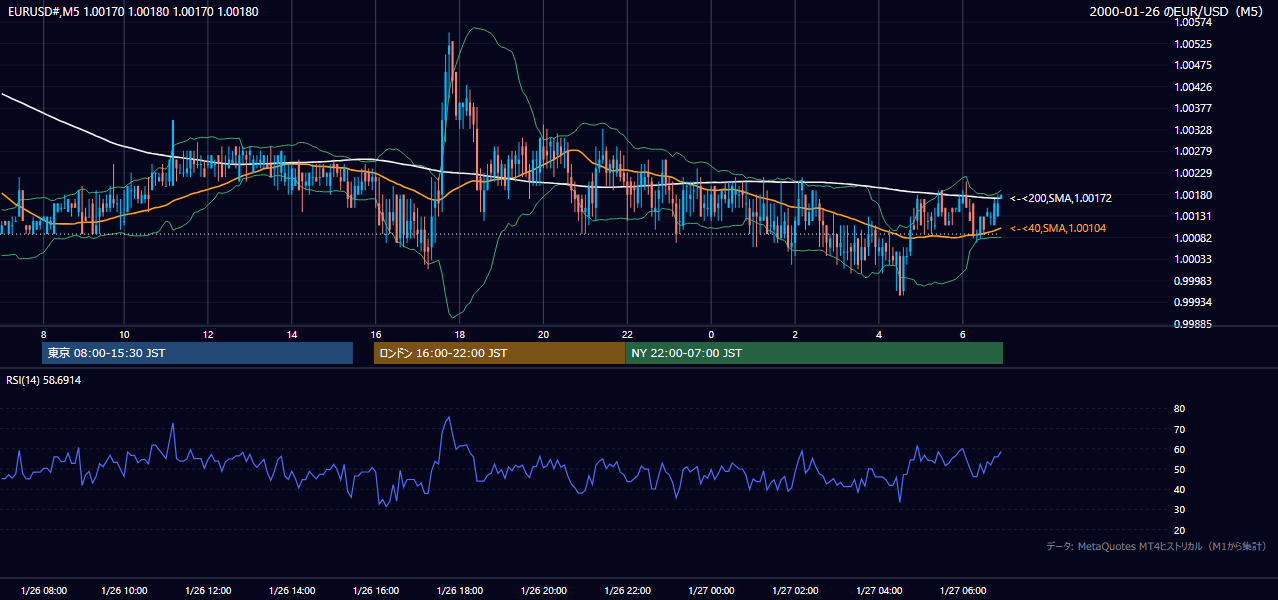1278x600 pixels.
Task: Click the 0.99934 price axis label
Action: (1193, 302)
